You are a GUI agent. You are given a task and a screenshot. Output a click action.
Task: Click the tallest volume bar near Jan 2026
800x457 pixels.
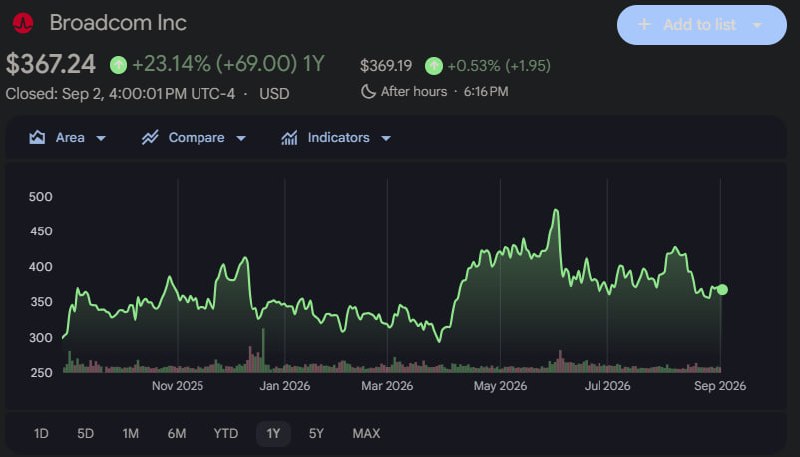point(263,350)
